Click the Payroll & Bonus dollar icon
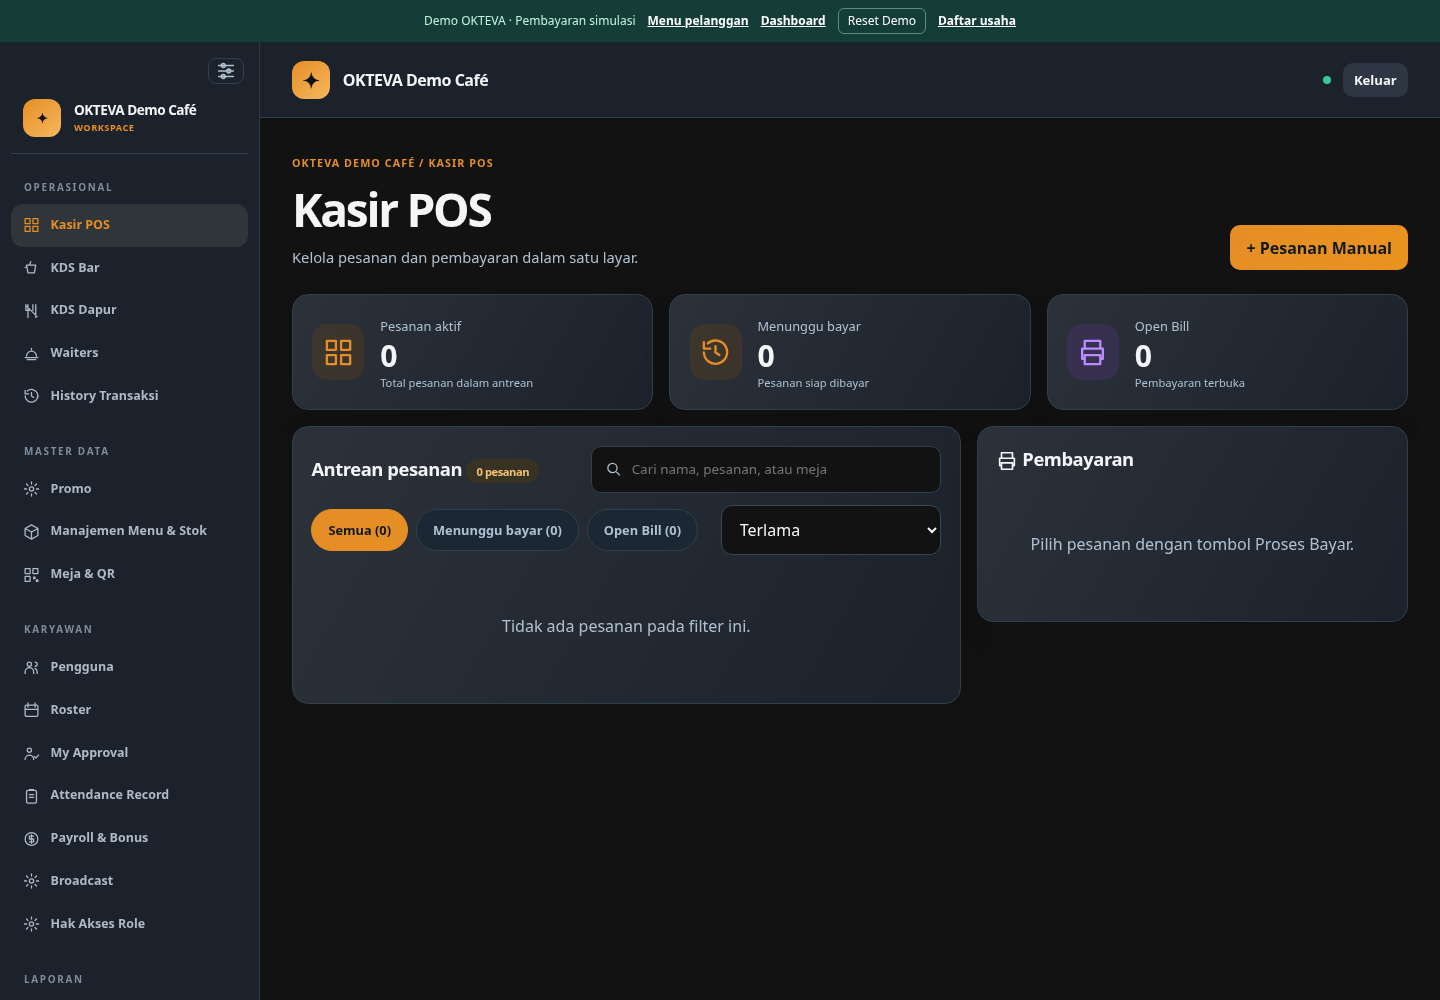This screenshot has height=1000, width=1440. coord(31,838)
